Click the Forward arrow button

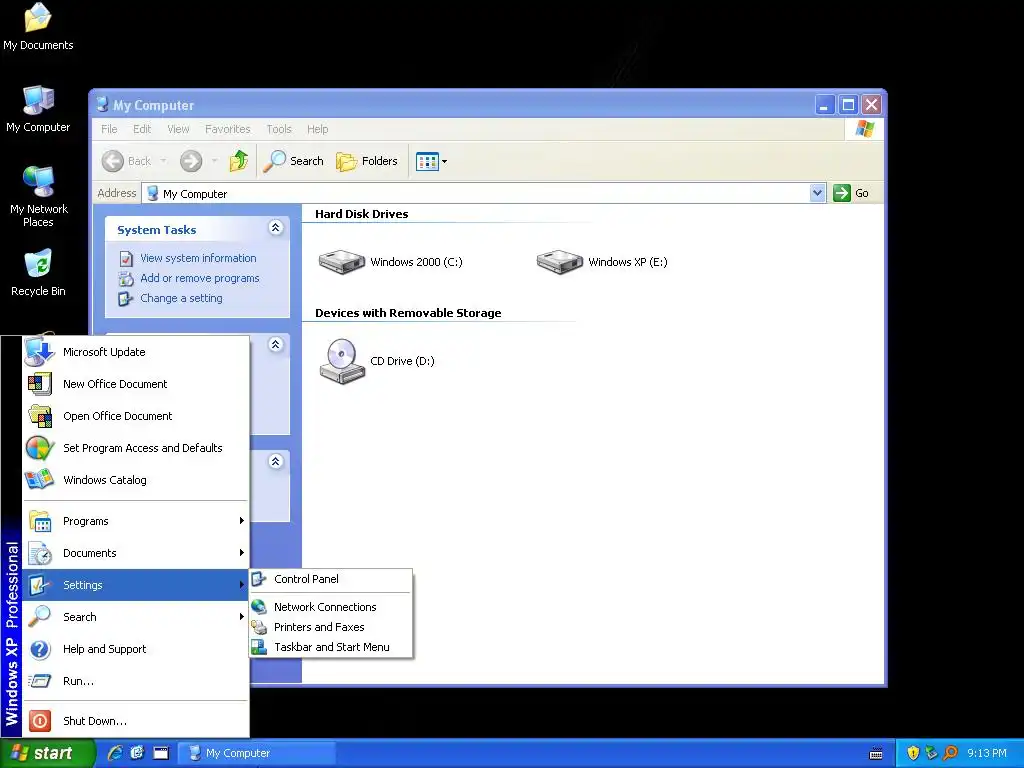coord(191,161)
